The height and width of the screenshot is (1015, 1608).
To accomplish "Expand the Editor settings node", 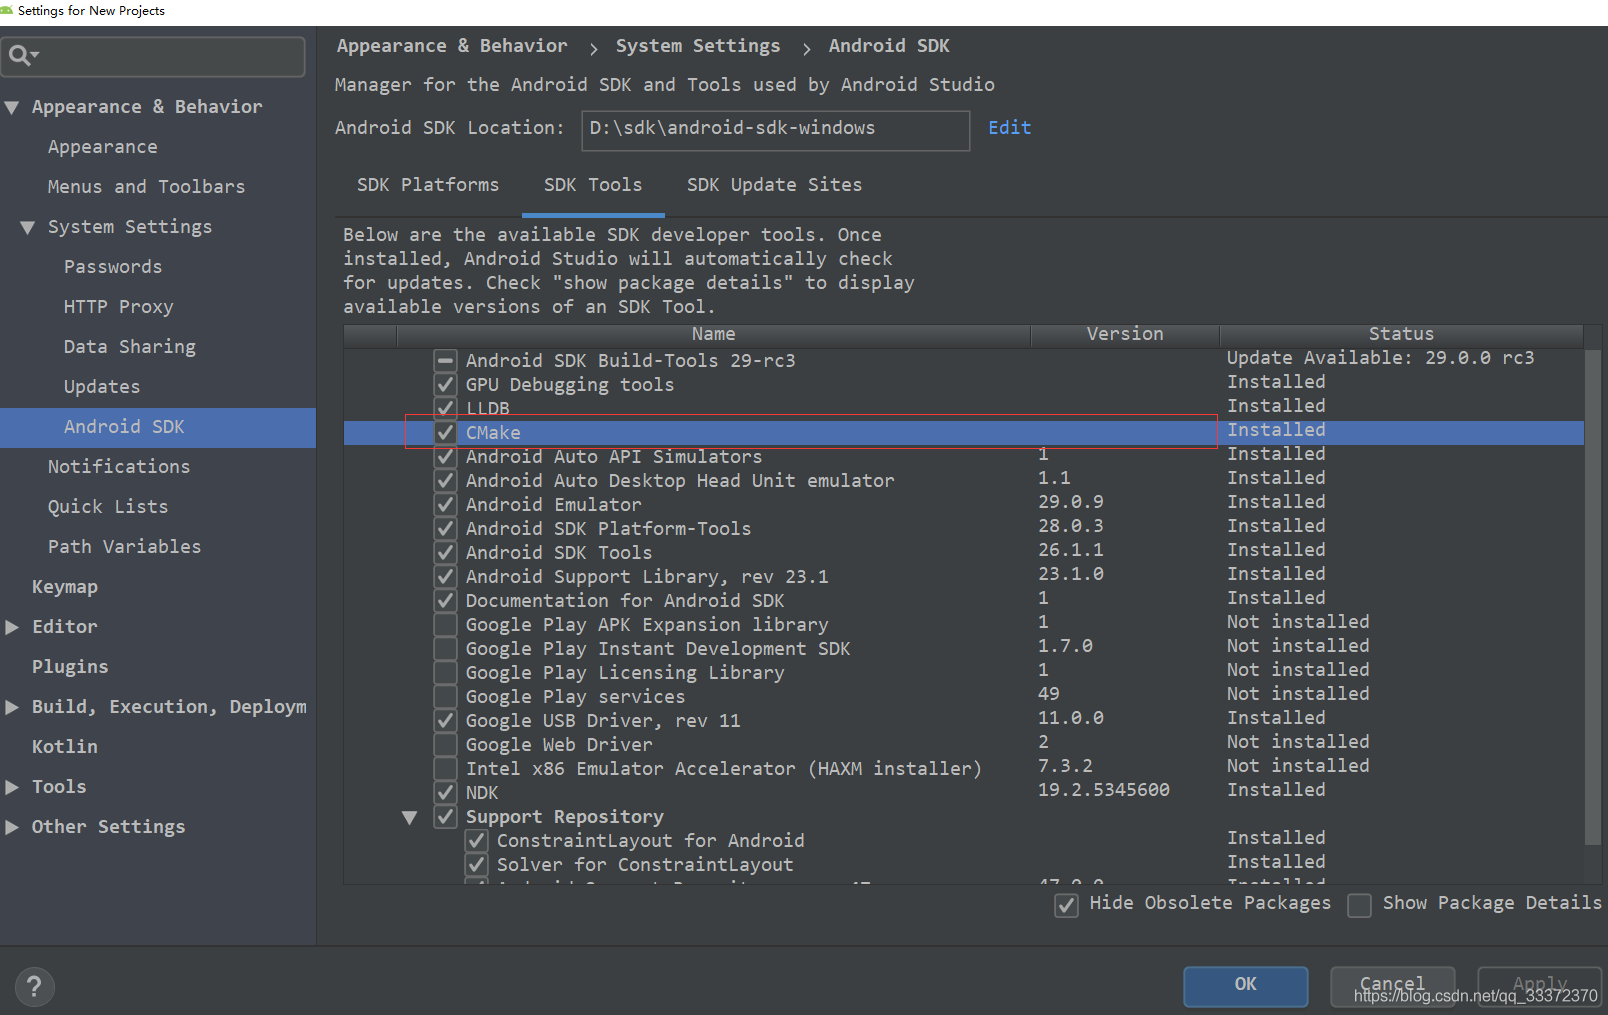I will 12,627.
